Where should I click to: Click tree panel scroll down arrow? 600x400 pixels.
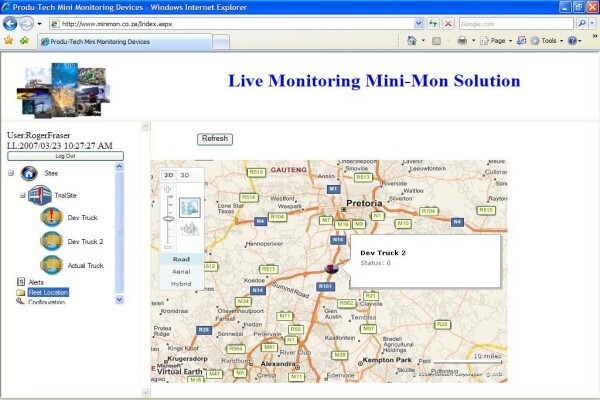[119, 299]
